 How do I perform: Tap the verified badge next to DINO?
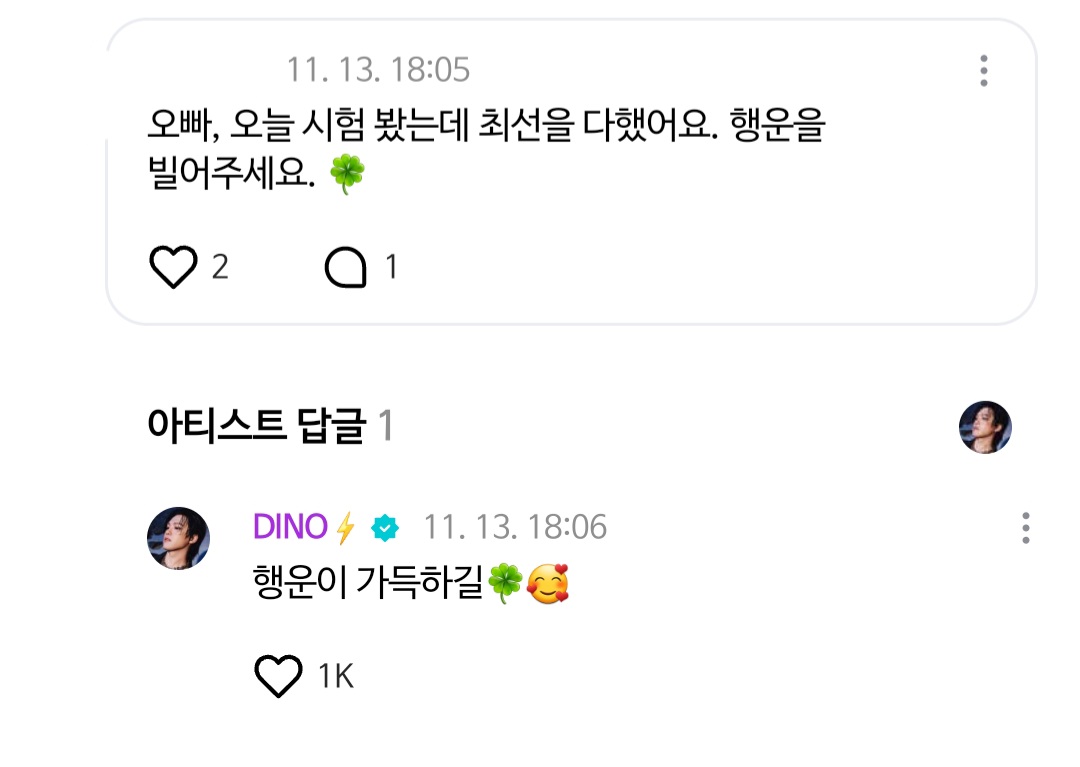point(384,527)
